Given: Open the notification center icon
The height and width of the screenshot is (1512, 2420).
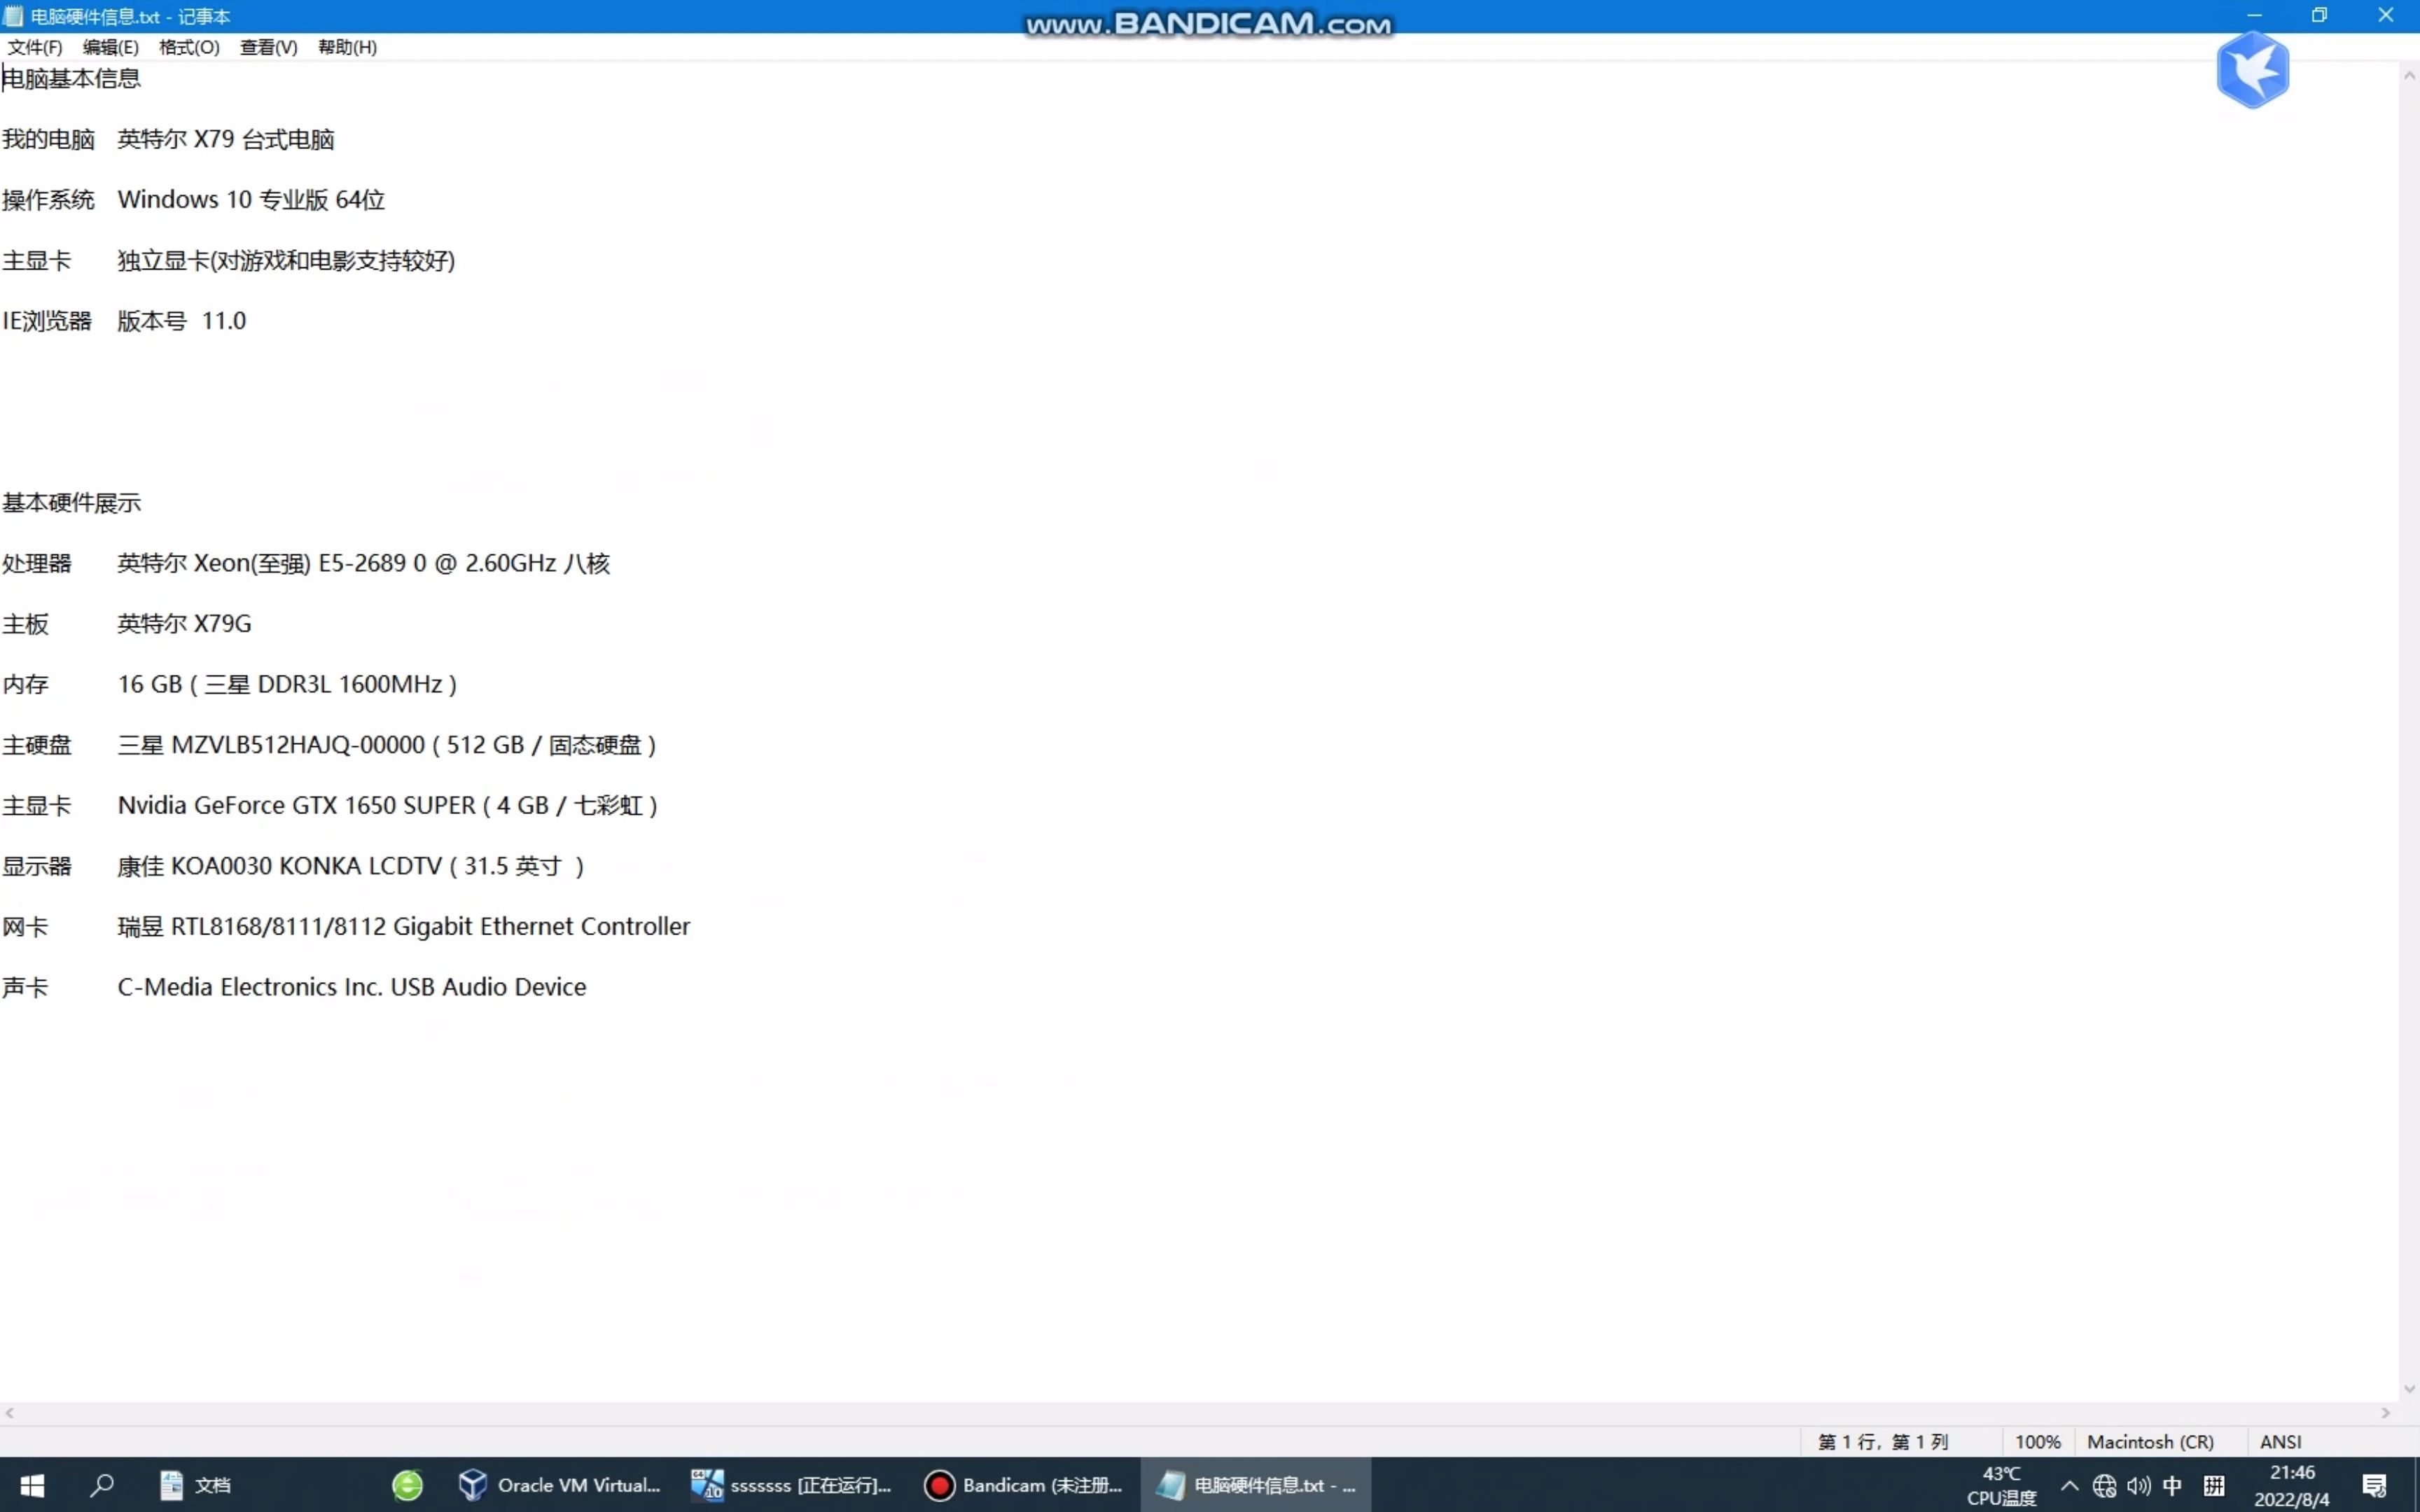Looking at the screenshot, I should (x=2374, y=1486).
